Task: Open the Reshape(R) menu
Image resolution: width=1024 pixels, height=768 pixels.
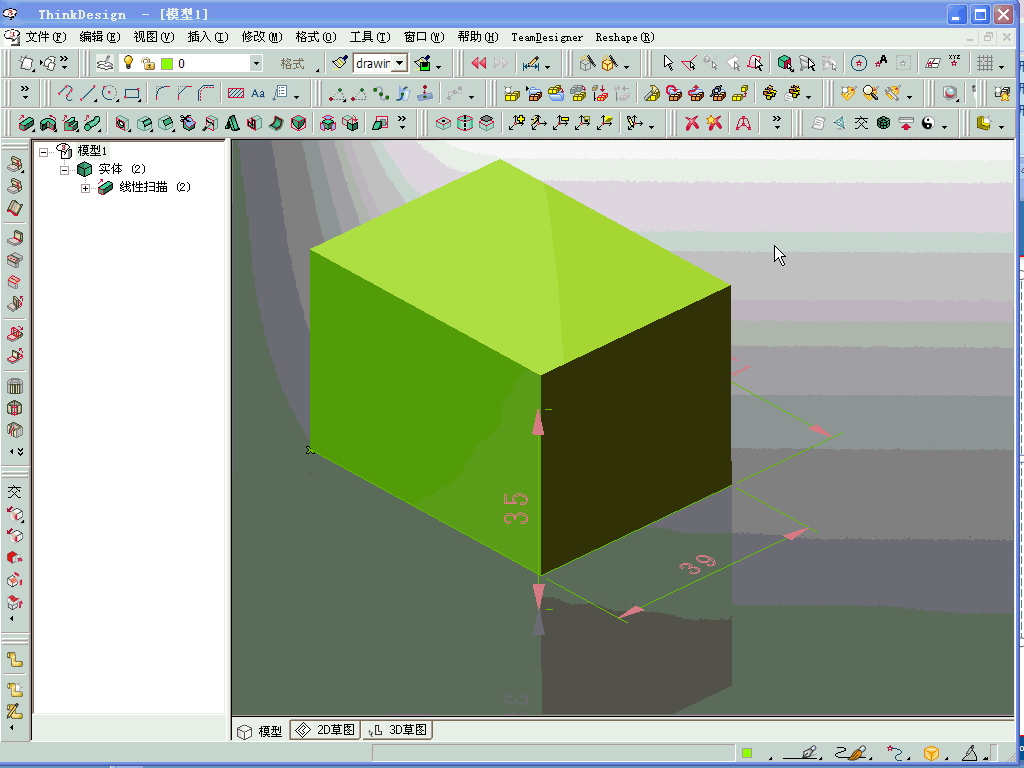Action: click(624, 37)
